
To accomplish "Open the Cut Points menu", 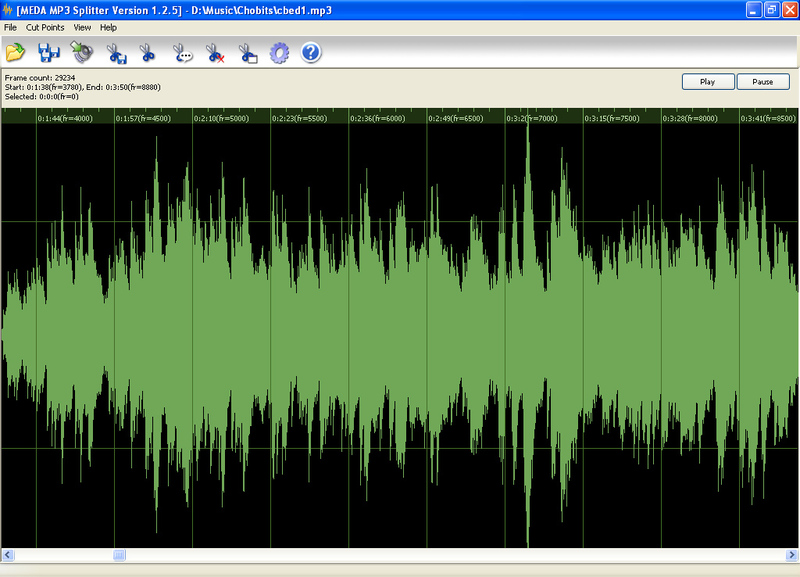I will pyautogui.click(x=45, y=28).
